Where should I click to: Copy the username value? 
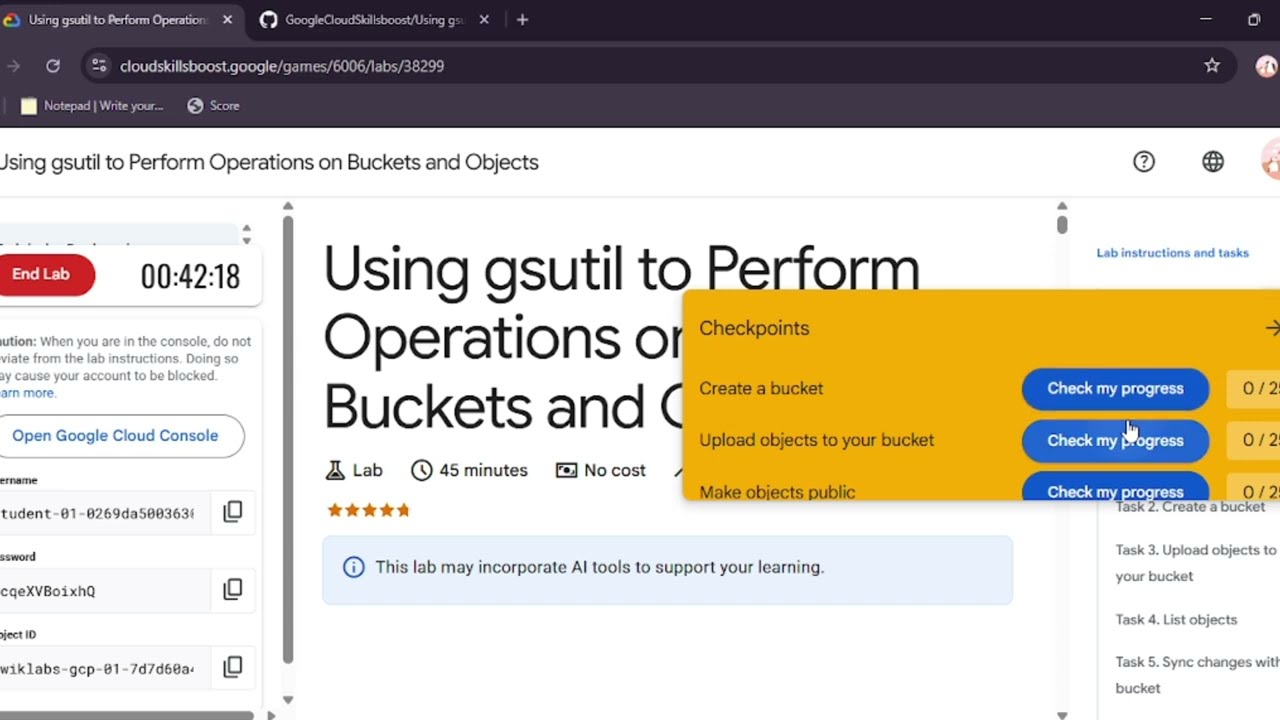pos(233,512)
